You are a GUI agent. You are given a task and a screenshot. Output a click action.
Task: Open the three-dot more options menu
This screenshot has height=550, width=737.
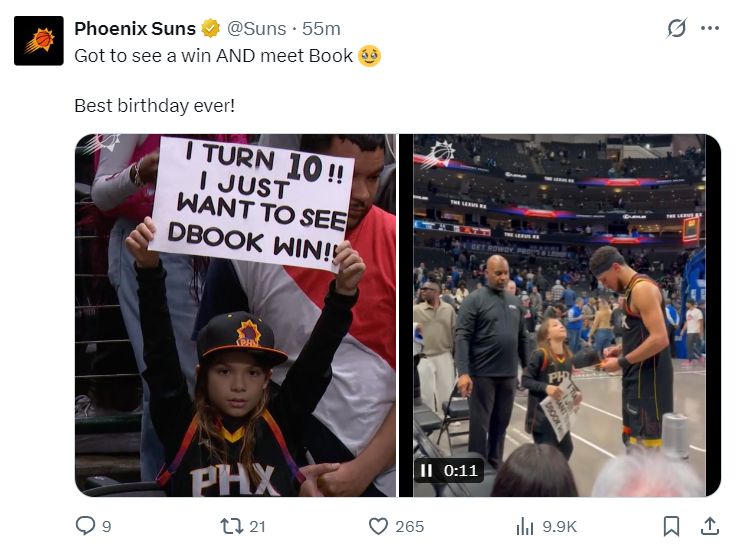[710, 29]
